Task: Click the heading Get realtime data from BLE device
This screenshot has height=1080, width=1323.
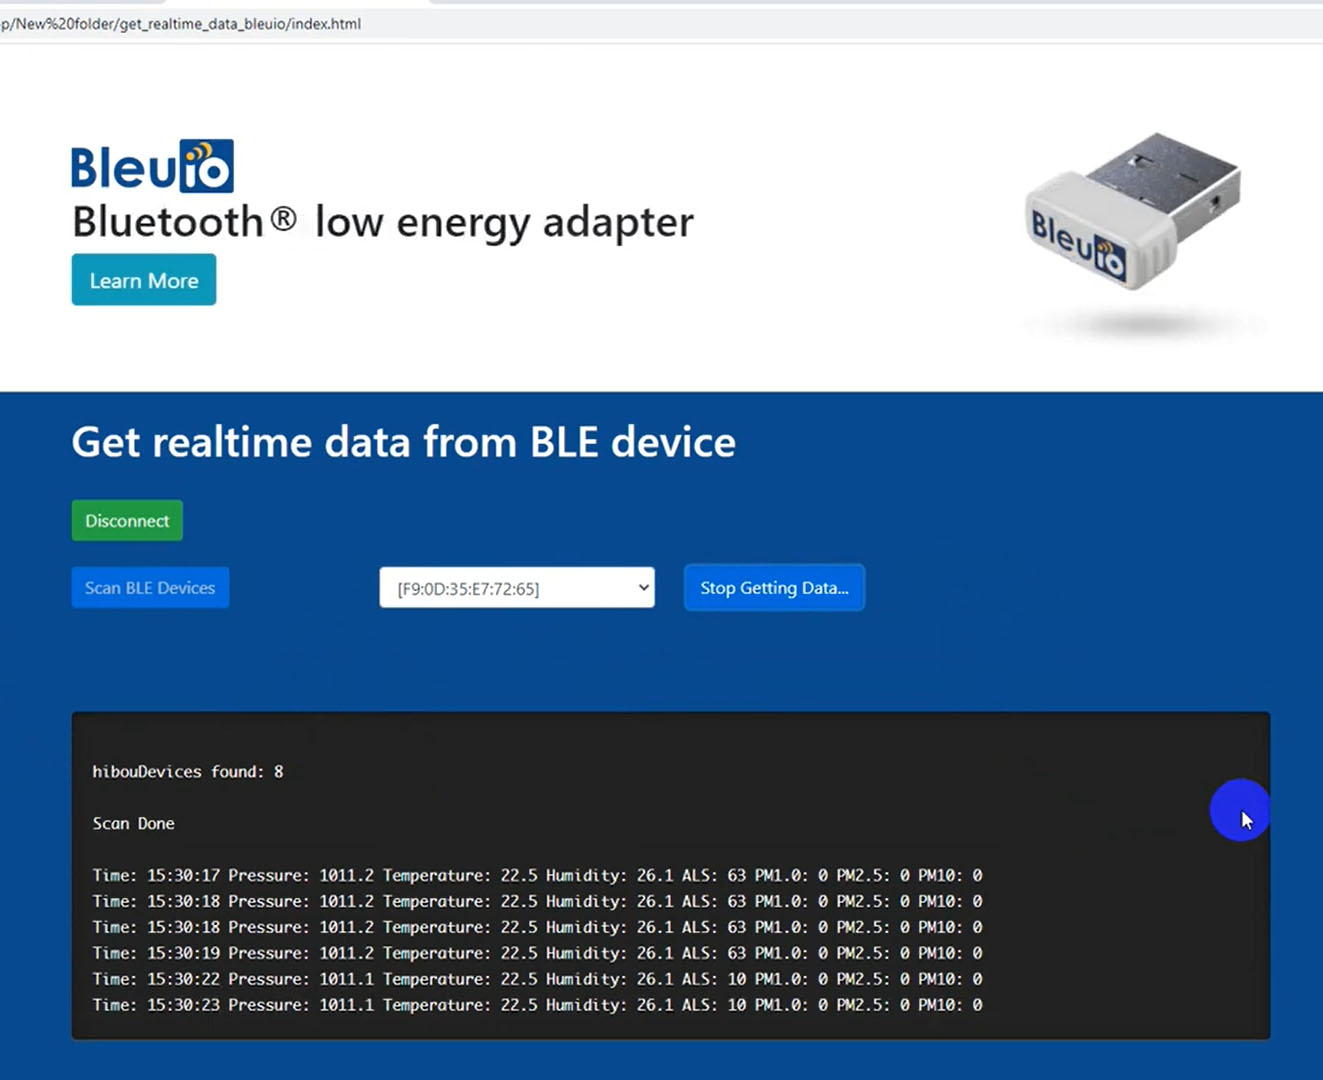Action: coord(403,441)
